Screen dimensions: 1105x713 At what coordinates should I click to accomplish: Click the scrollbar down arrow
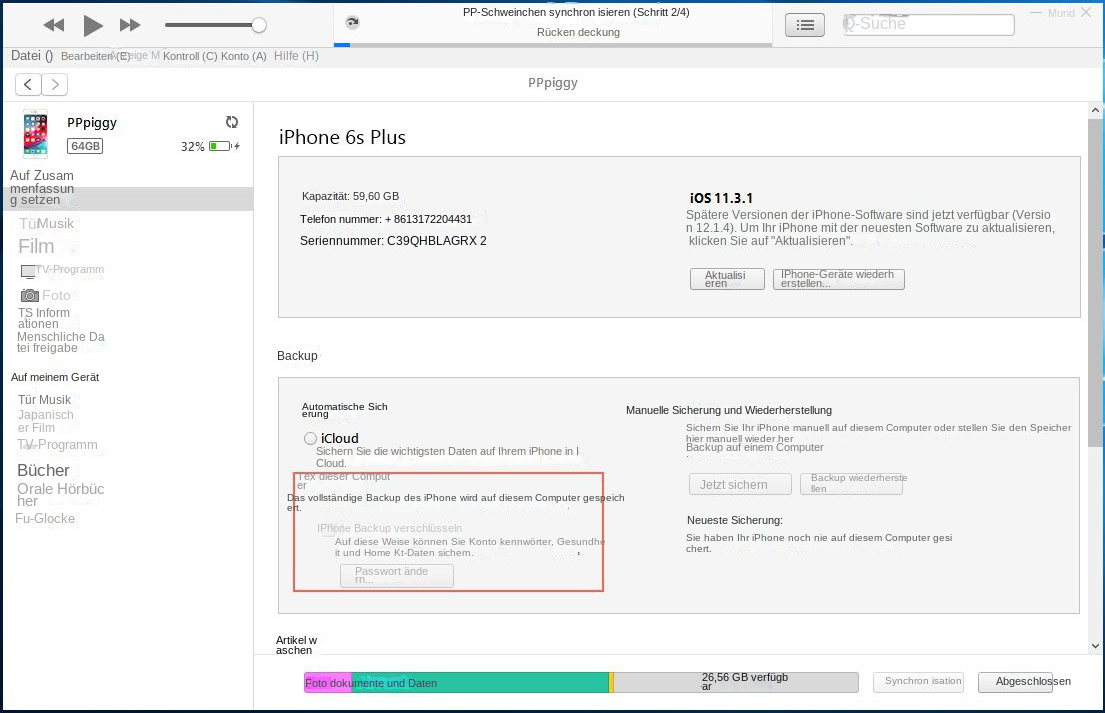tap(1095, 645)
